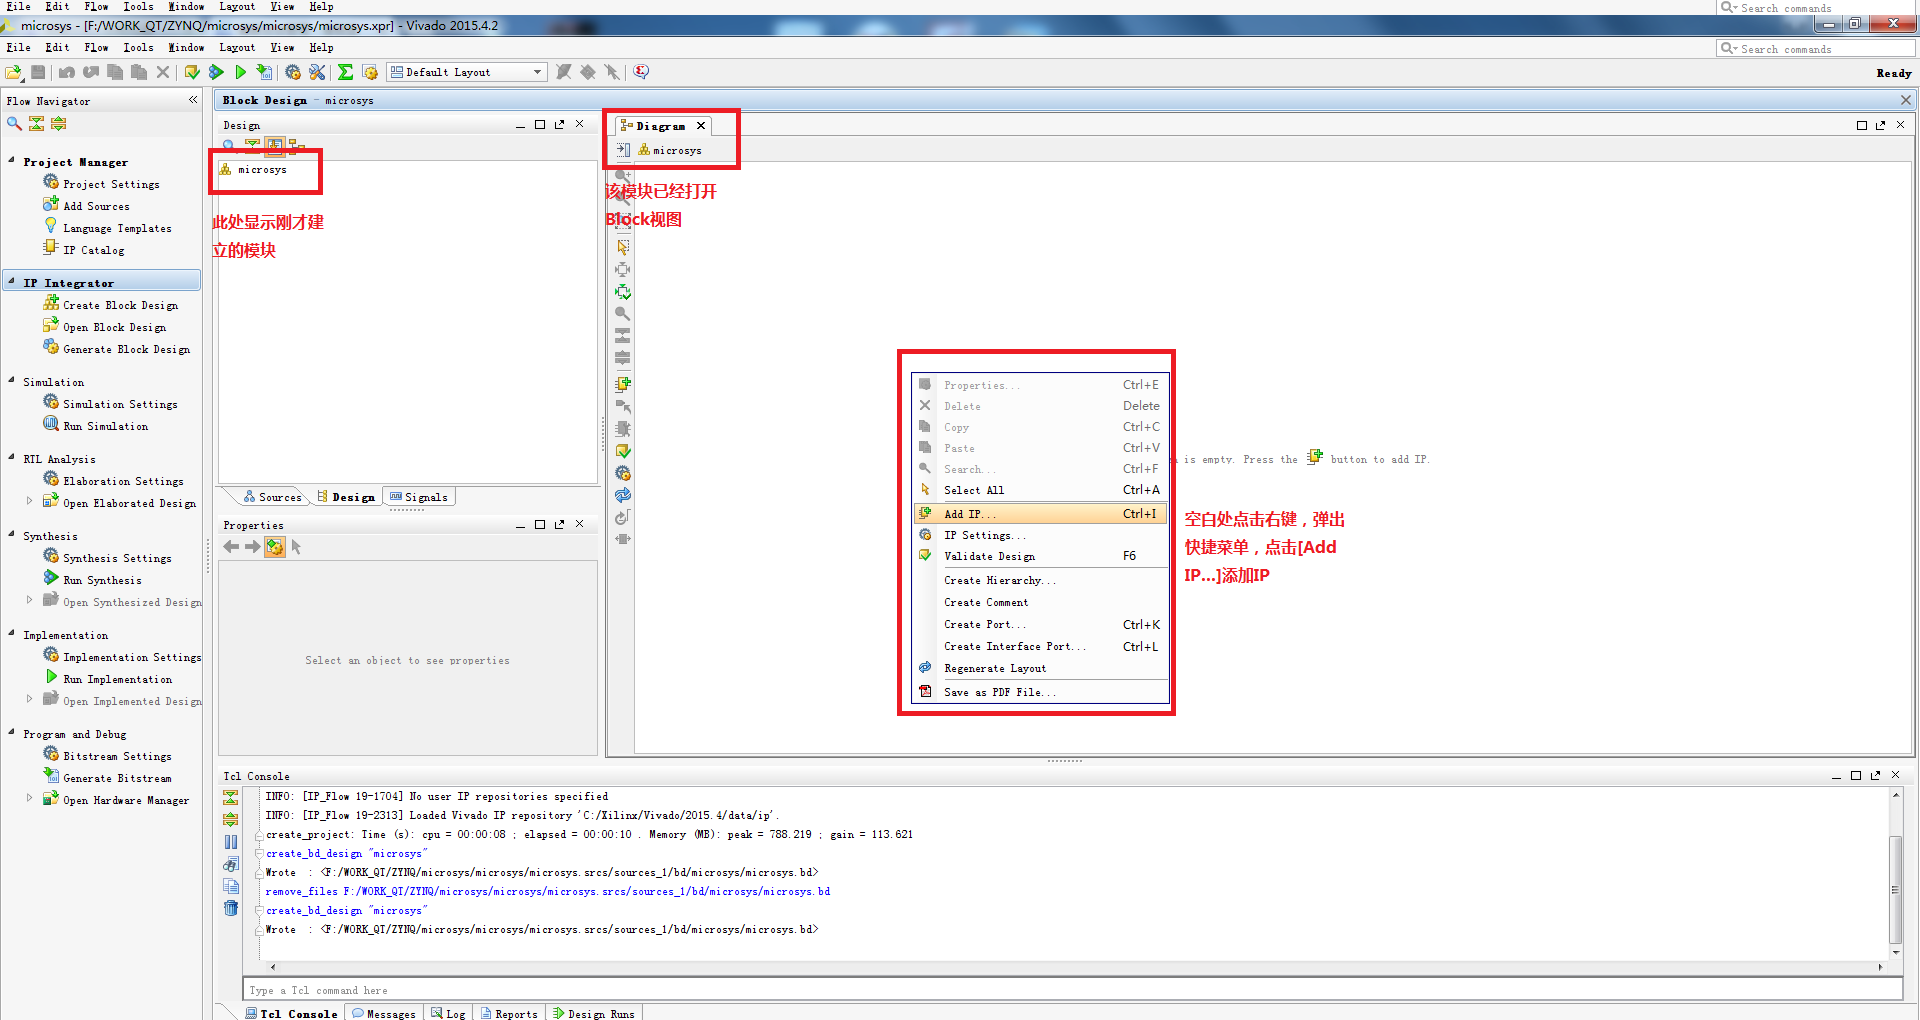This screenshot has width=1920, height=1020.
Task: Click the Flow Navigator search magnifier icon
Action: [x=14, y=123]
